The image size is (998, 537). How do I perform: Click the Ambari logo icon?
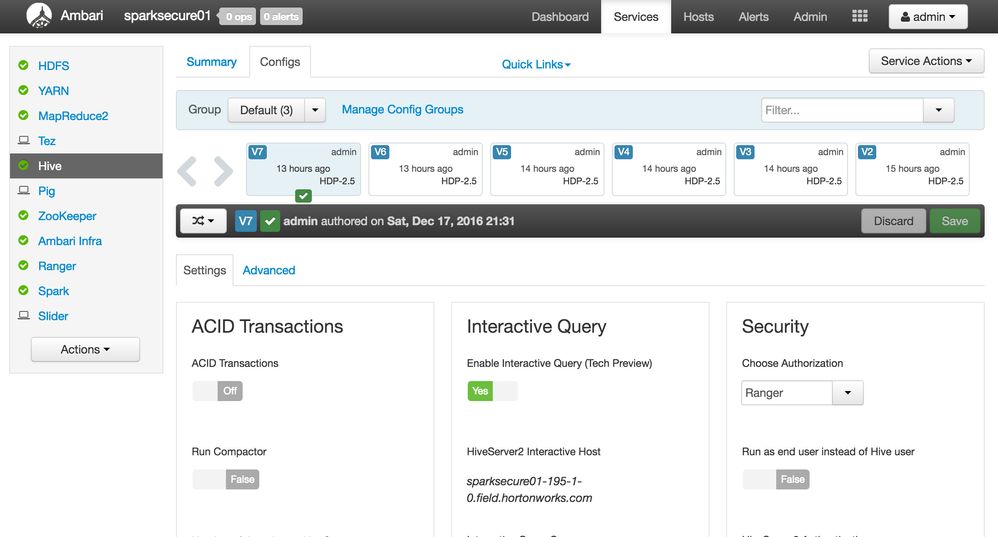pyautogui.click(x=41, y=16)
